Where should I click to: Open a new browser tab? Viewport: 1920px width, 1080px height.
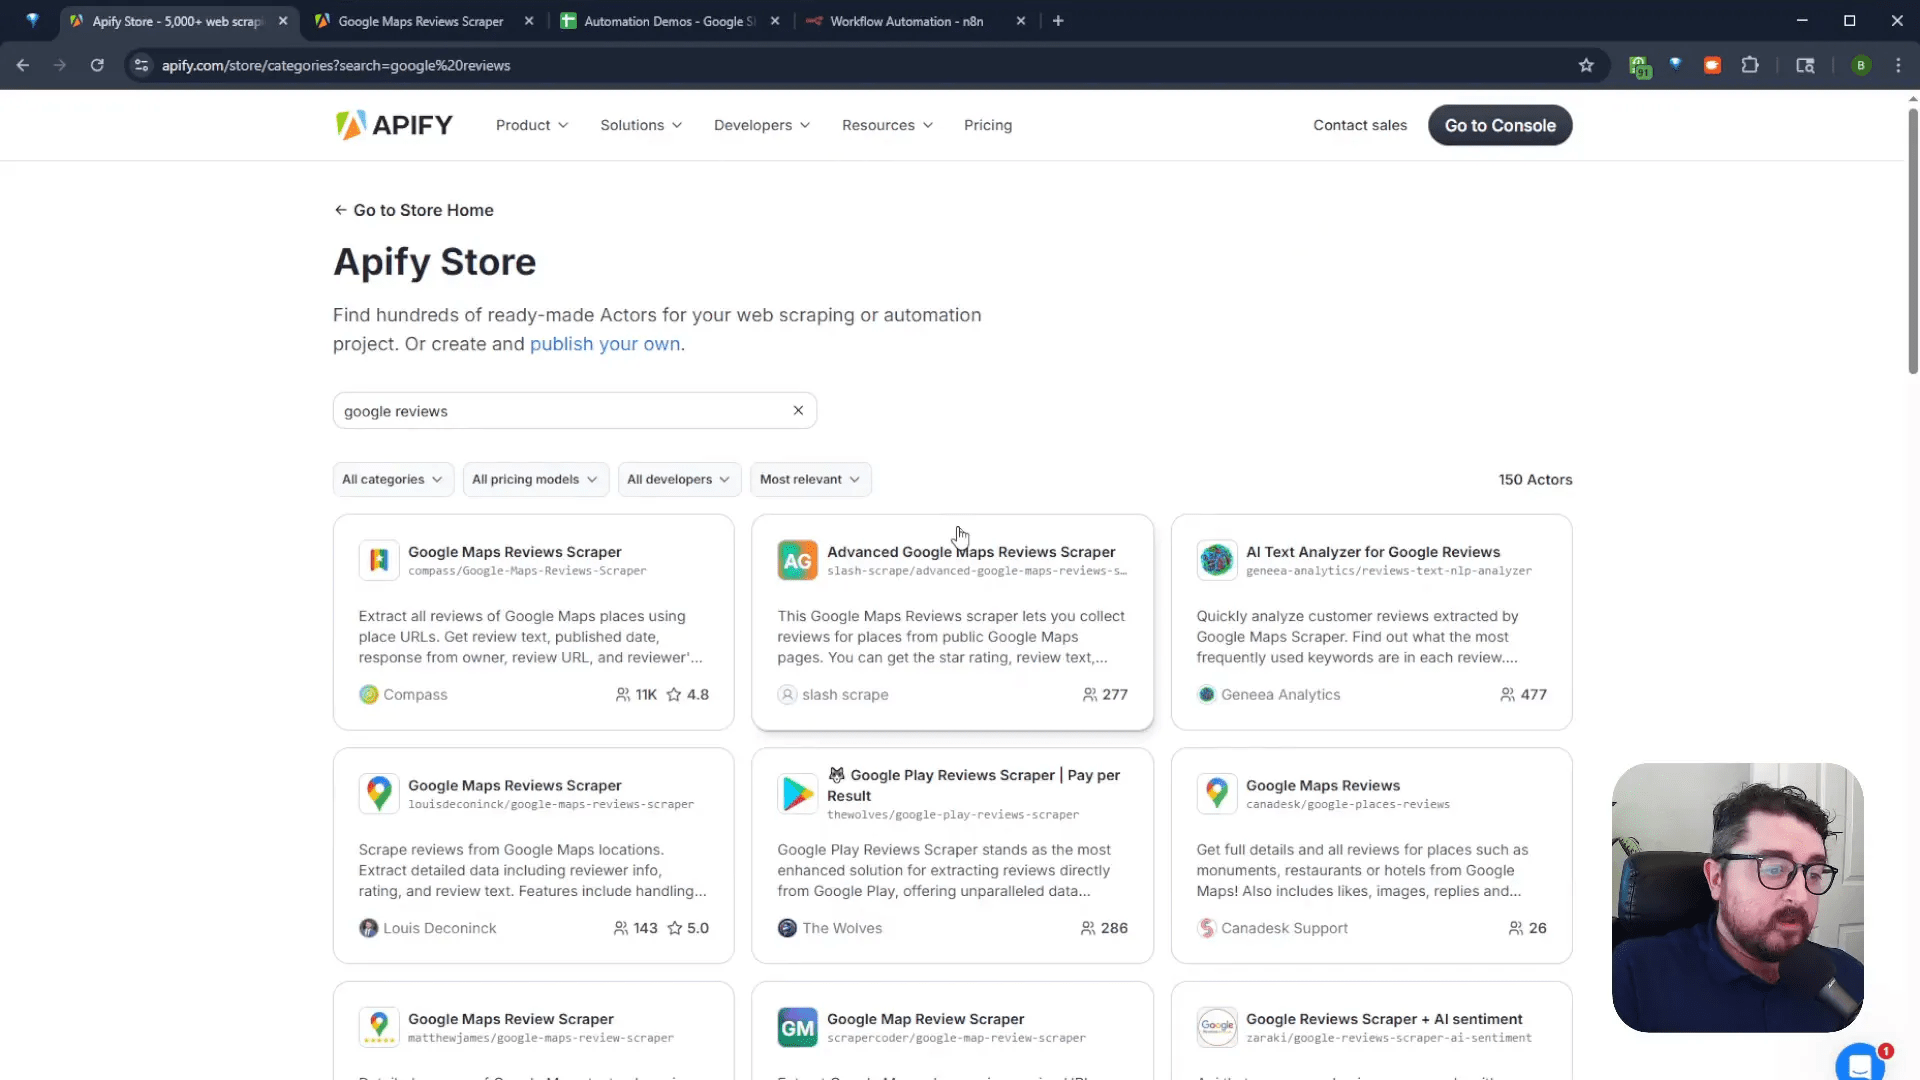[1058, 21]
